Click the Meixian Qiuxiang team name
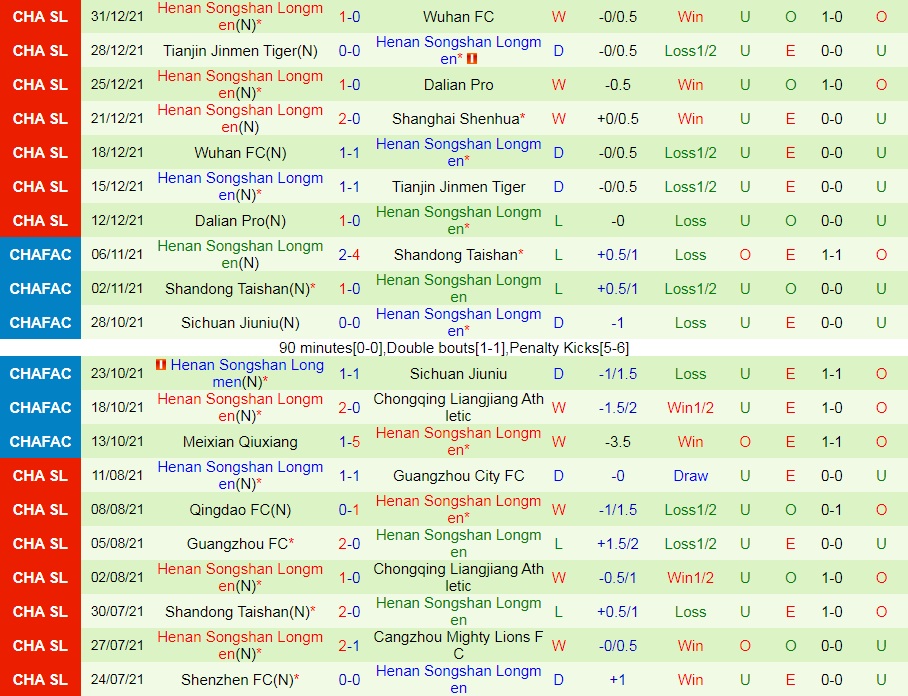 pyautogui.click(x=240, y=442)
